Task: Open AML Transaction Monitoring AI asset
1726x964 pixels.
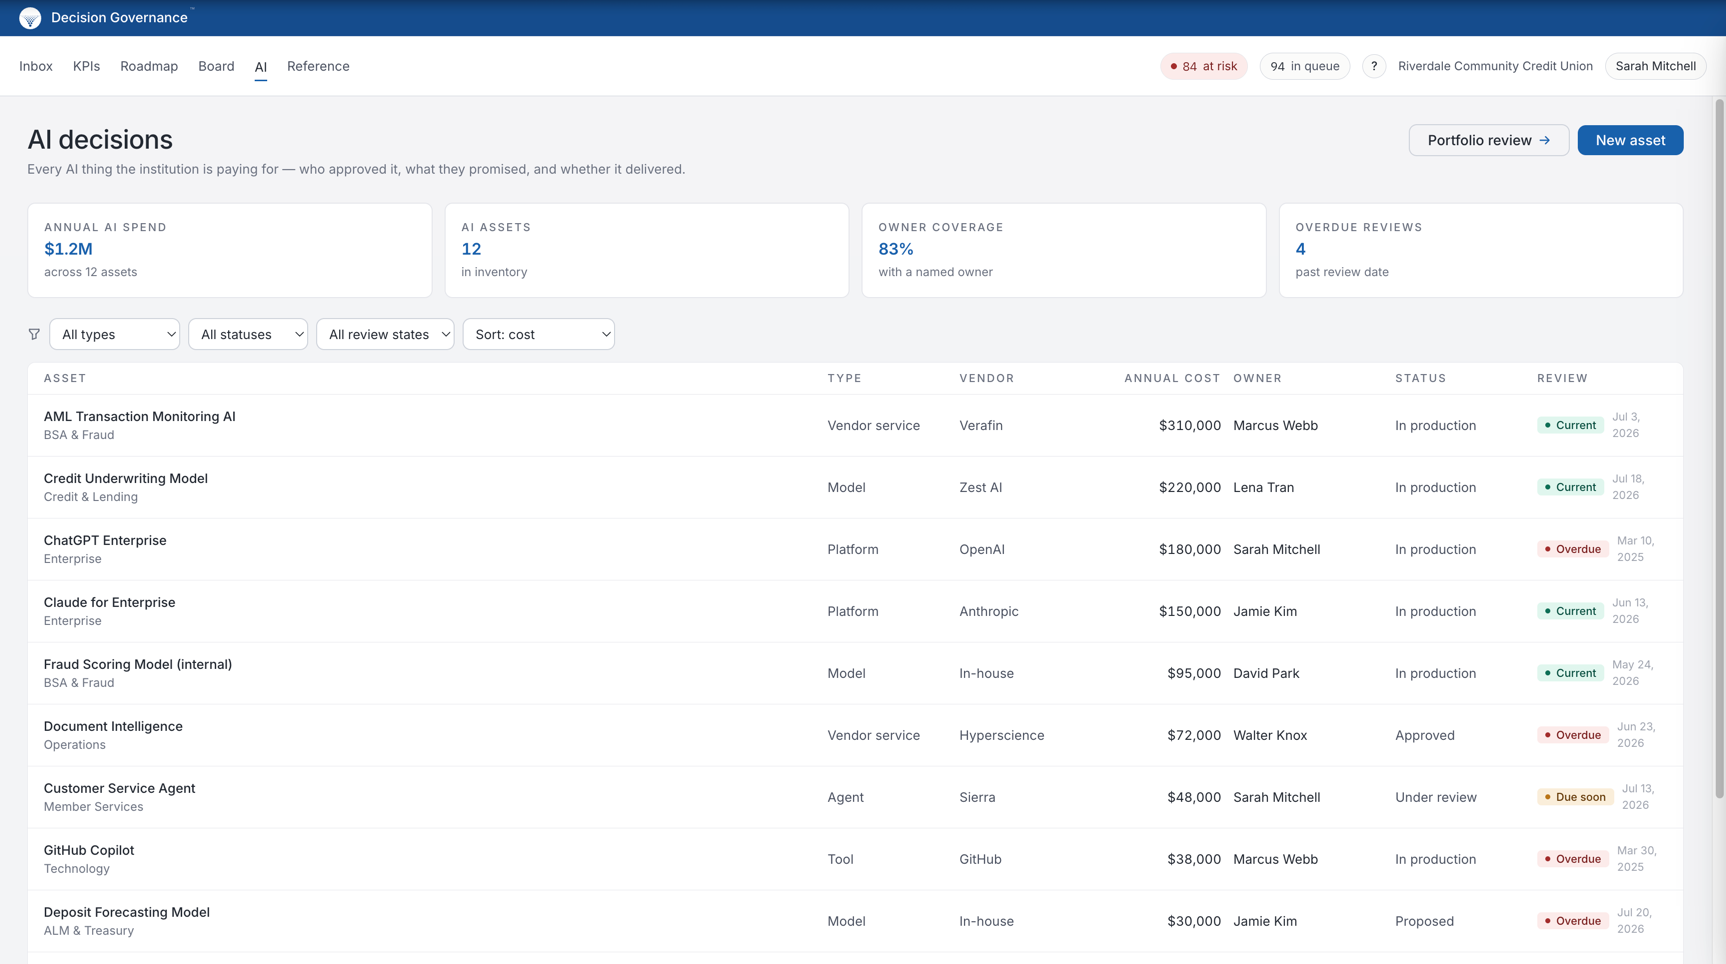Action: click(x=139, y=417)
